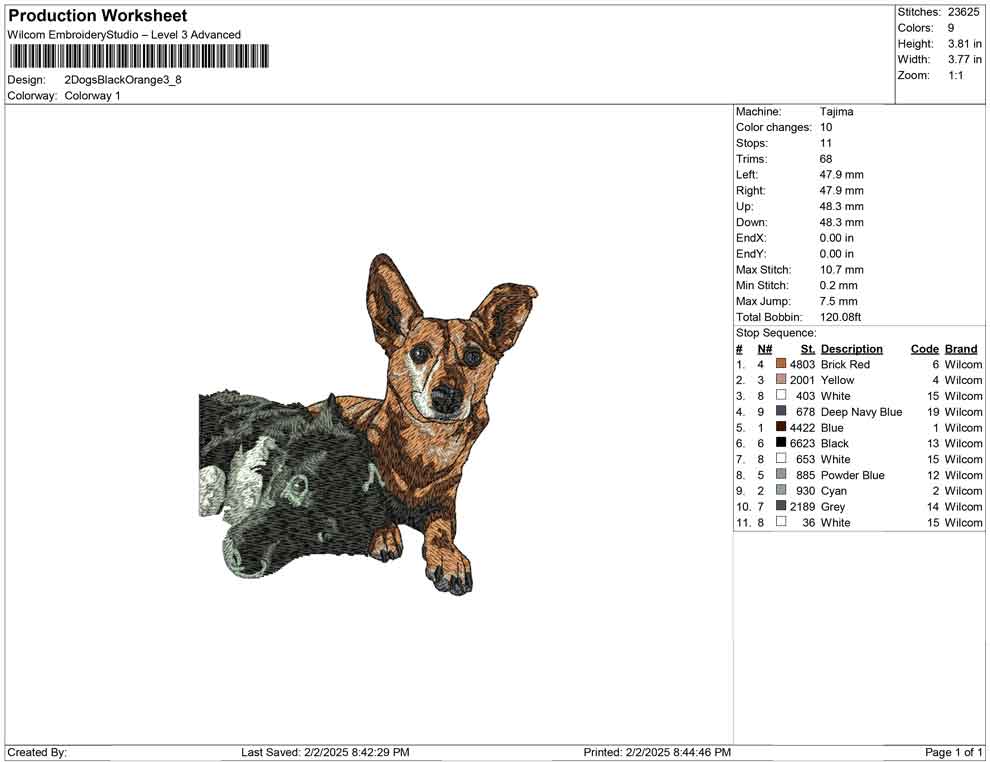This screenshot has height=762, width=990.
Task: Click the Stitches value 23625
Action: (963, 12)
